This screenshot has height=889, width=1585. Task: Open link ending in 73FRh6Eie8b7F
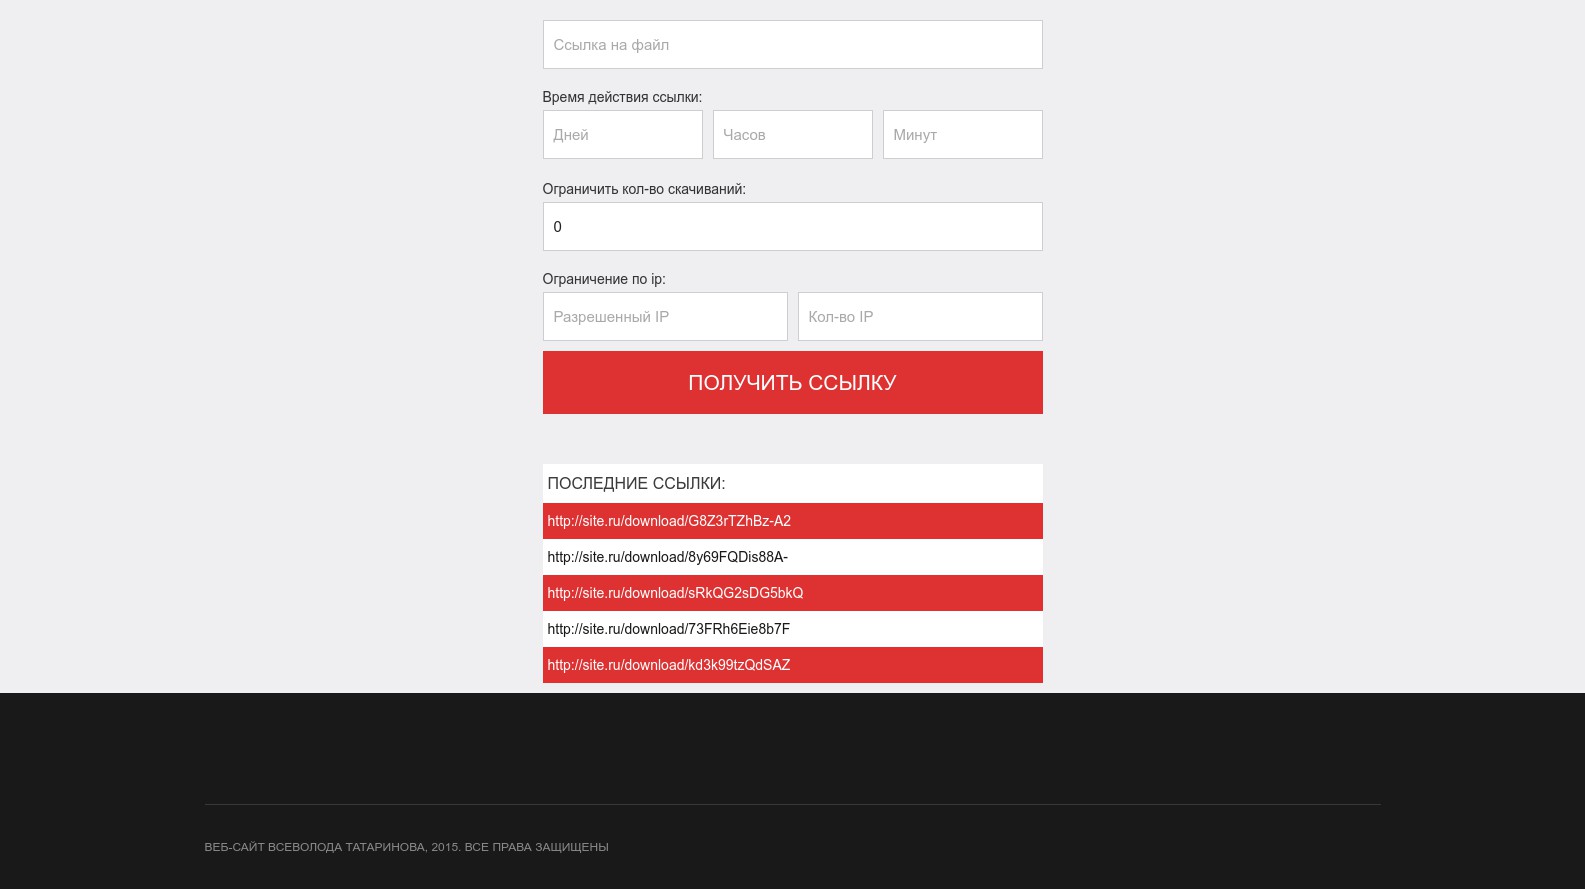[668, 629]
